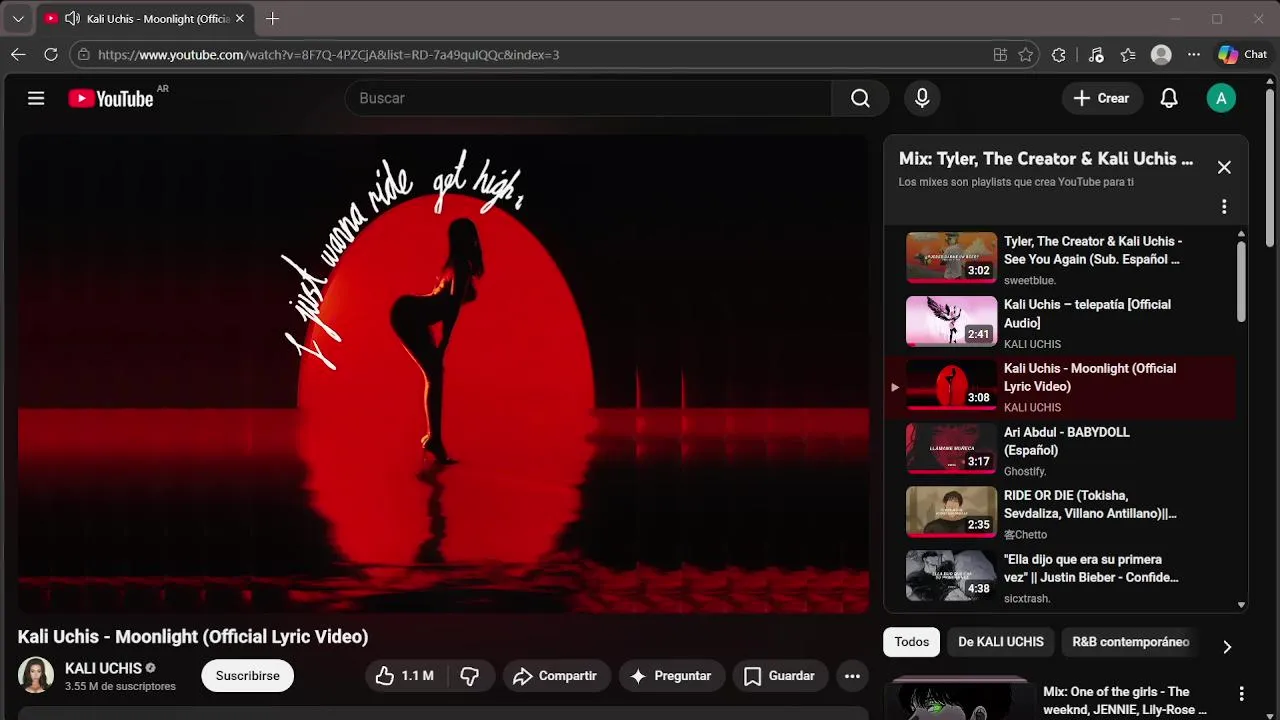Open browser extensions puzzle icon

click(1059, 55)
